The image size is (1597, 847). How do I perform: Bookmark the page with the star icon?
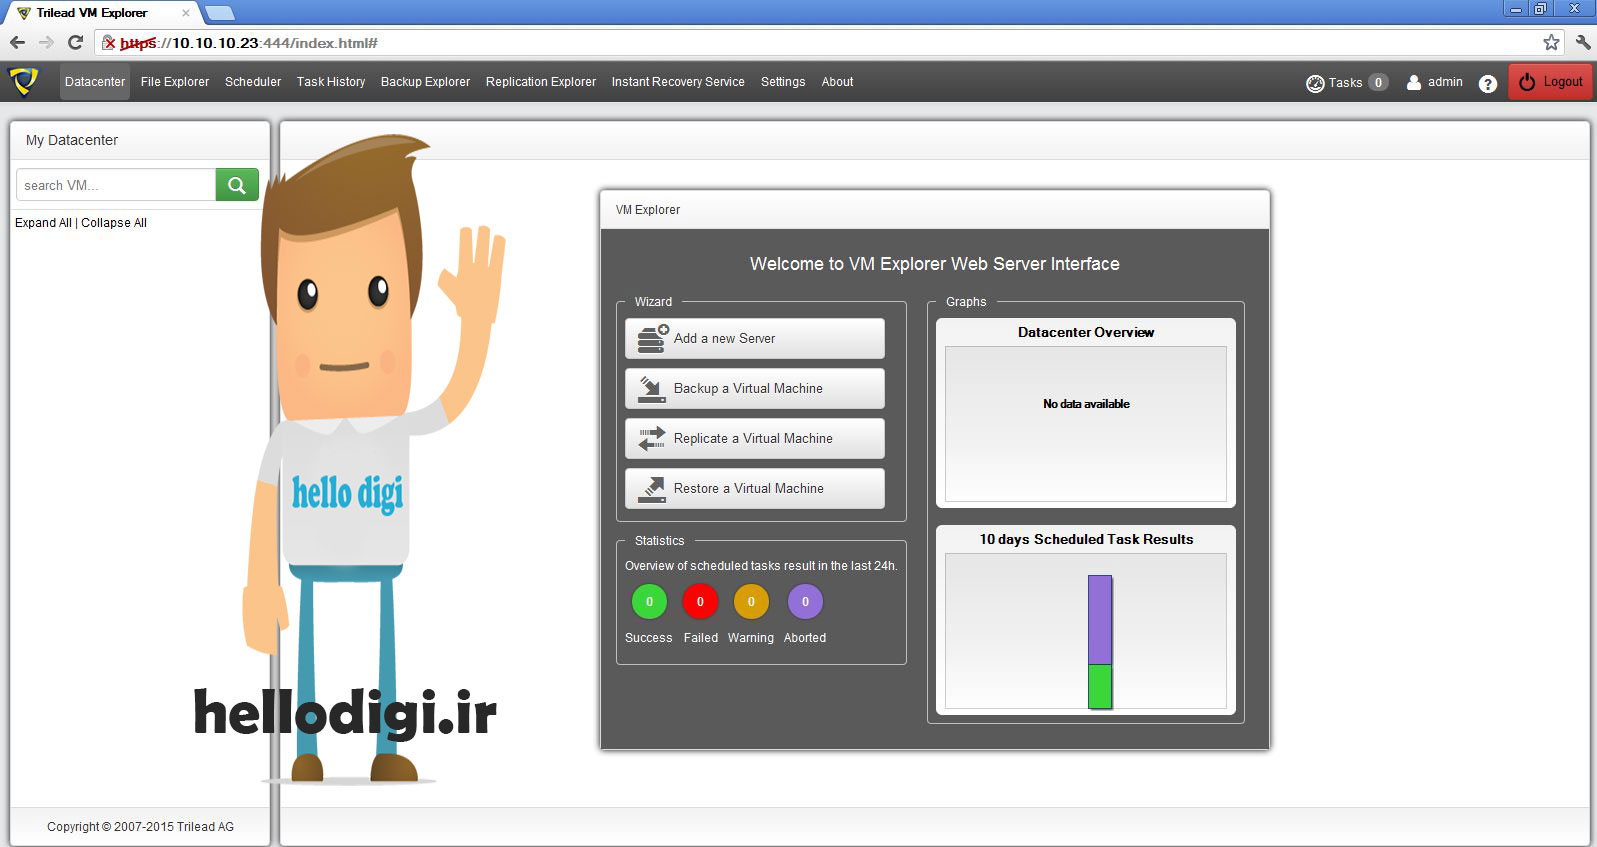[1551, 42]
